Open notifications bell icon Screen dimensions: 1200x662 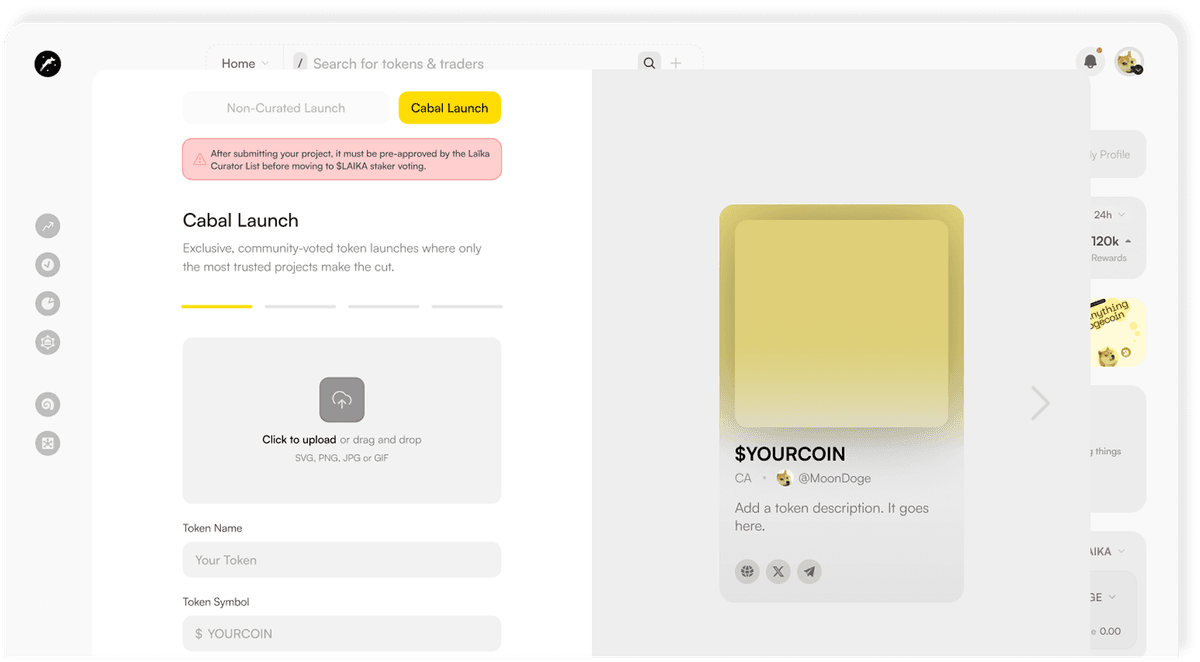click(1090, 62)
